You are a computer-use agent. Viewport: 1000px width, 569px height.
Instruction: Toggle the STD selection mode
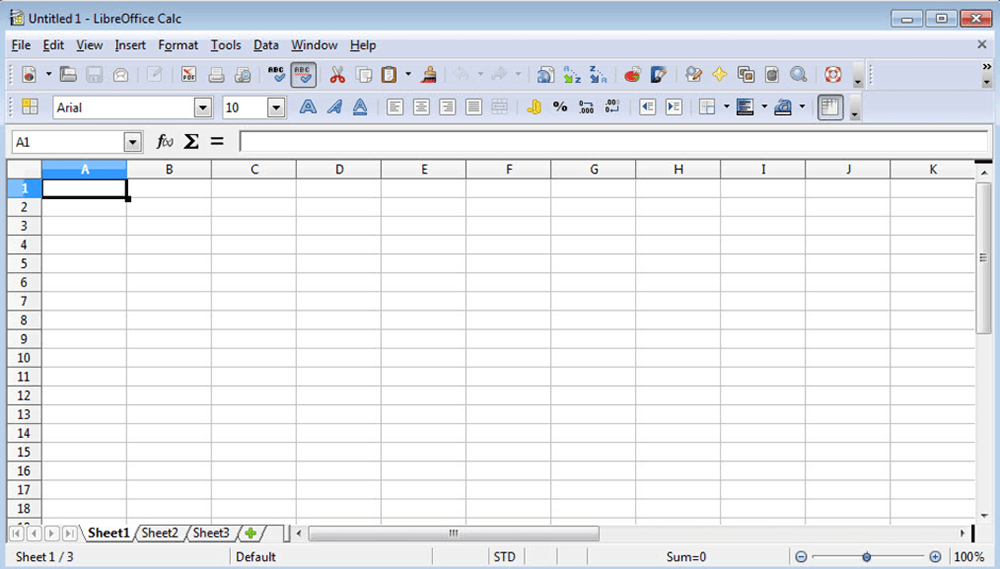[x=504, y=557]
